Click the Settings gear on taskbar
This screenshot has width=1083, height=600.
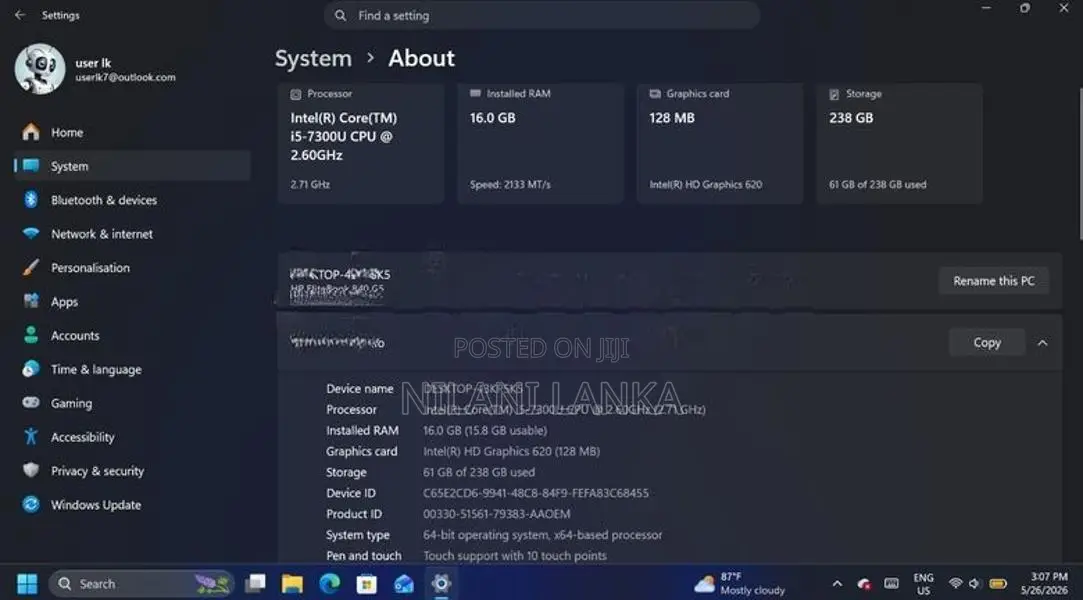[441, 583]
